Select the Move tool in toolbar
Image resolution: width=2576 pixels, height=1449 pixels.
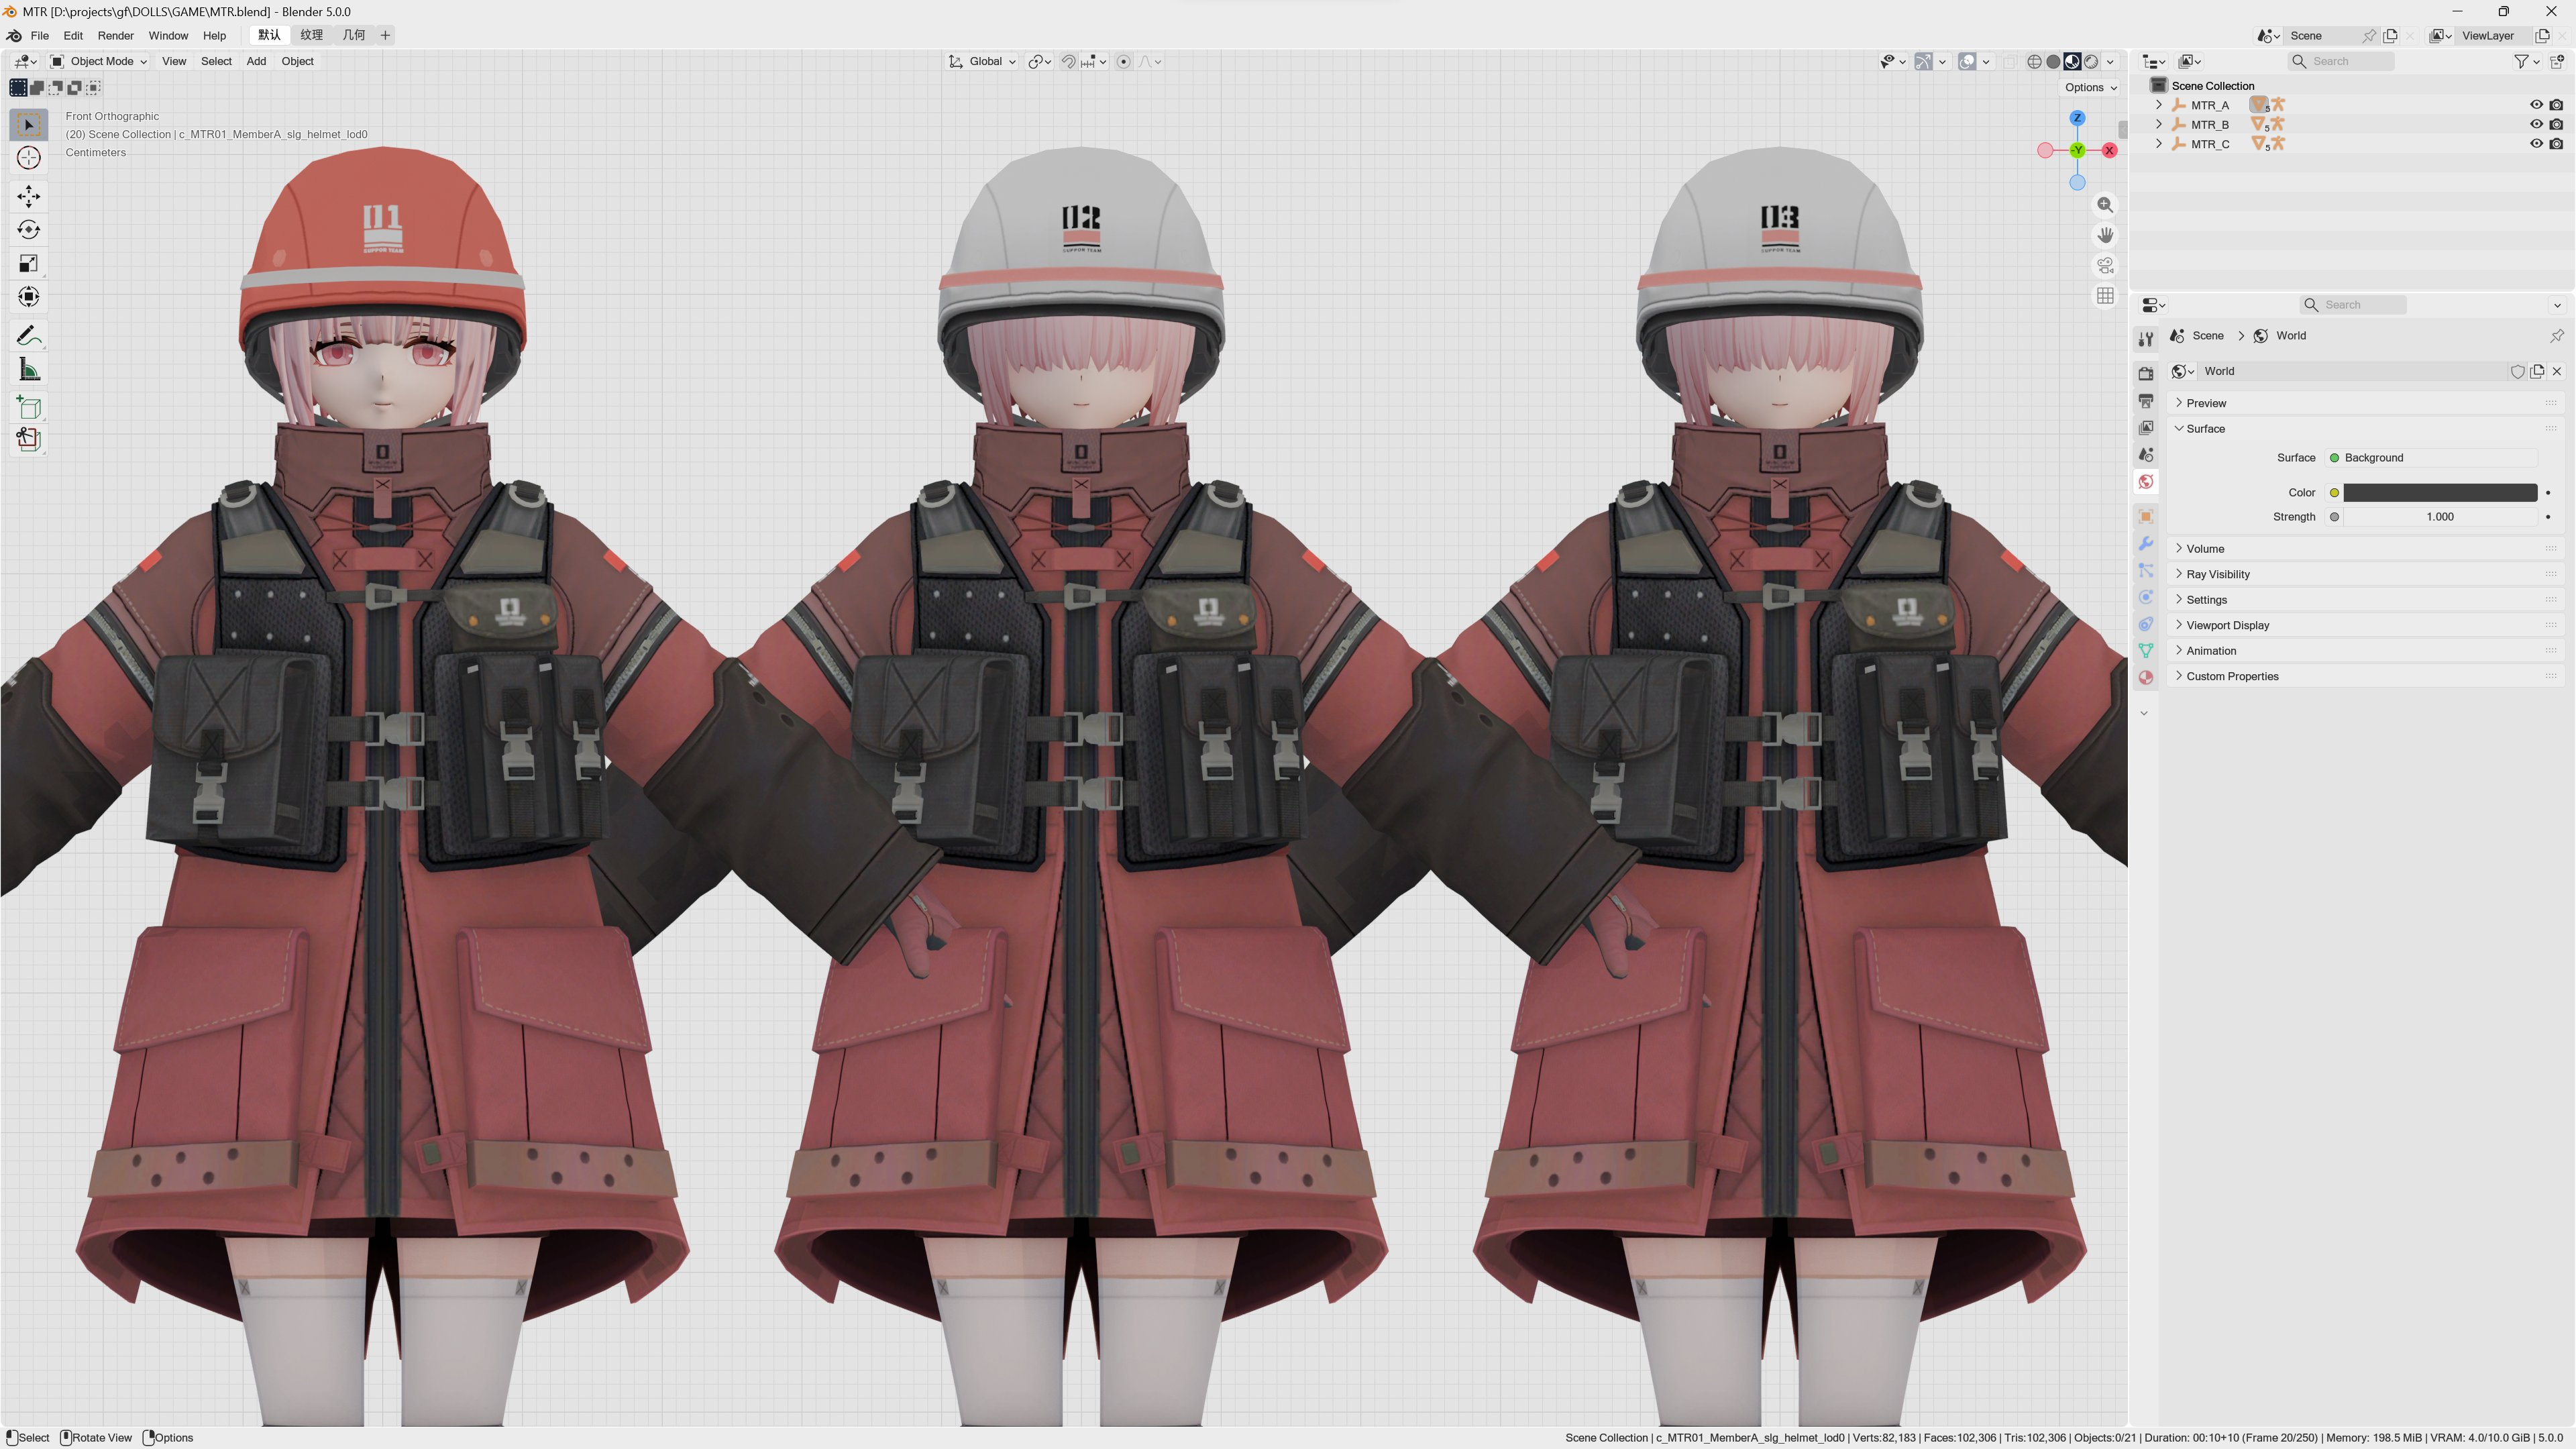click(x=29, y=196)
